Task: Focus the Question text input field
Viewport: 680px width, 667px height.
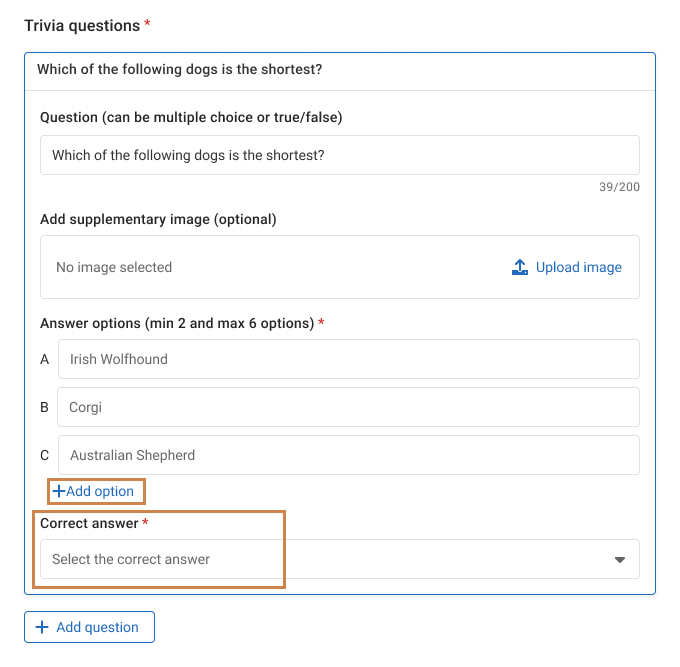Action: (x=339, y=155)
